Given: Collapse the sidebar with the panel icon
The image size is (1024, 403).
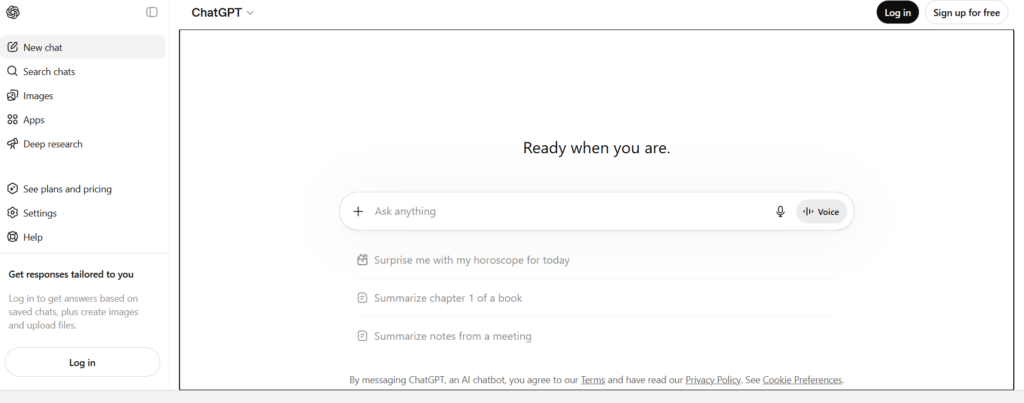Looking at the screenshot, I should (x=152, y=12).
